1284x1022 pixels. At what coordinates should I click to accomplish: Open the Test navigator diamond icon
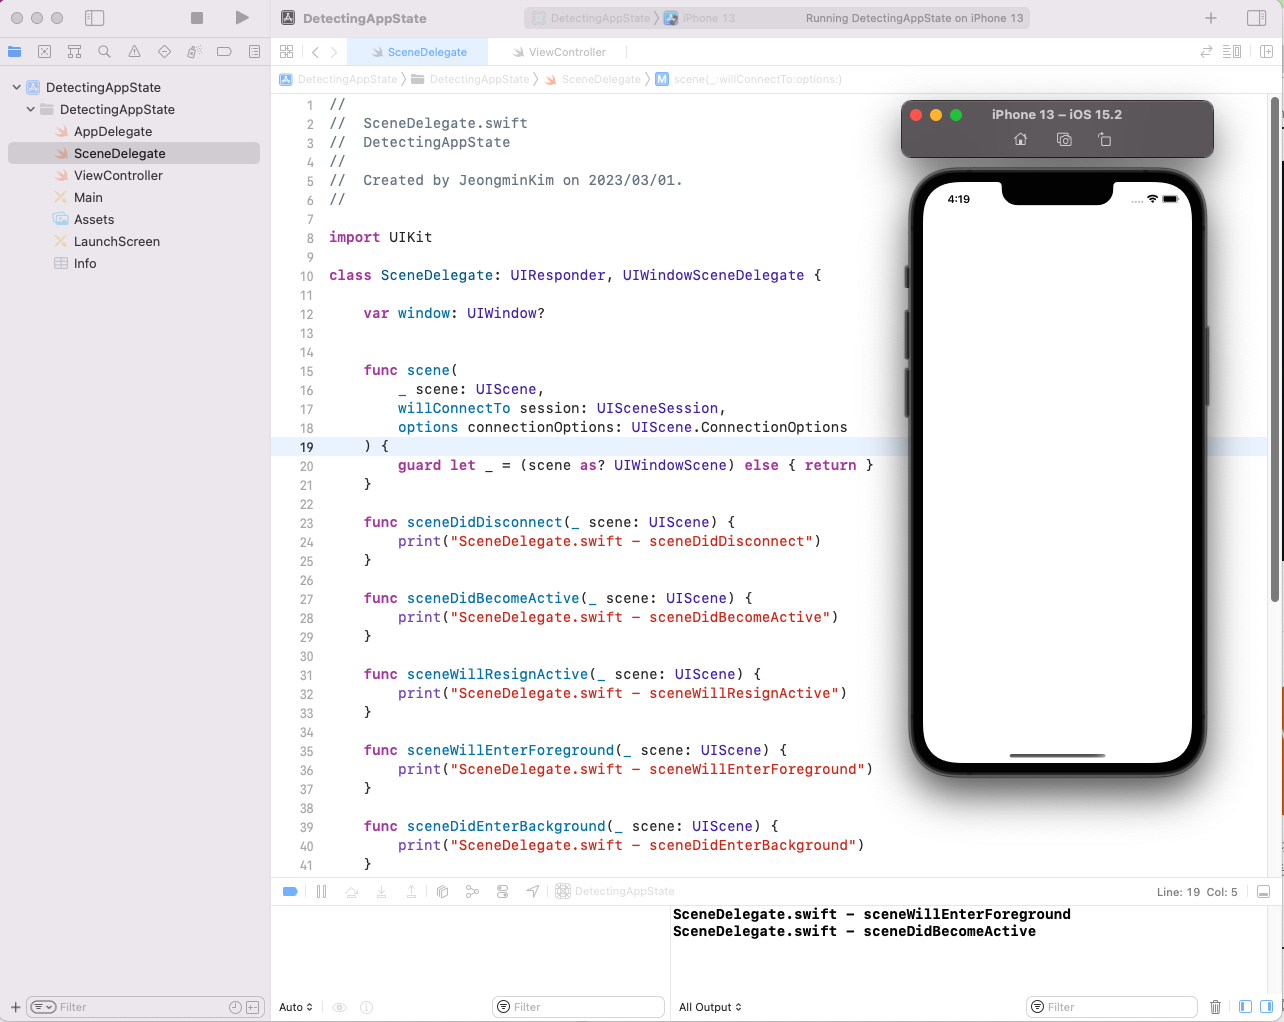[x=165, y=52]
